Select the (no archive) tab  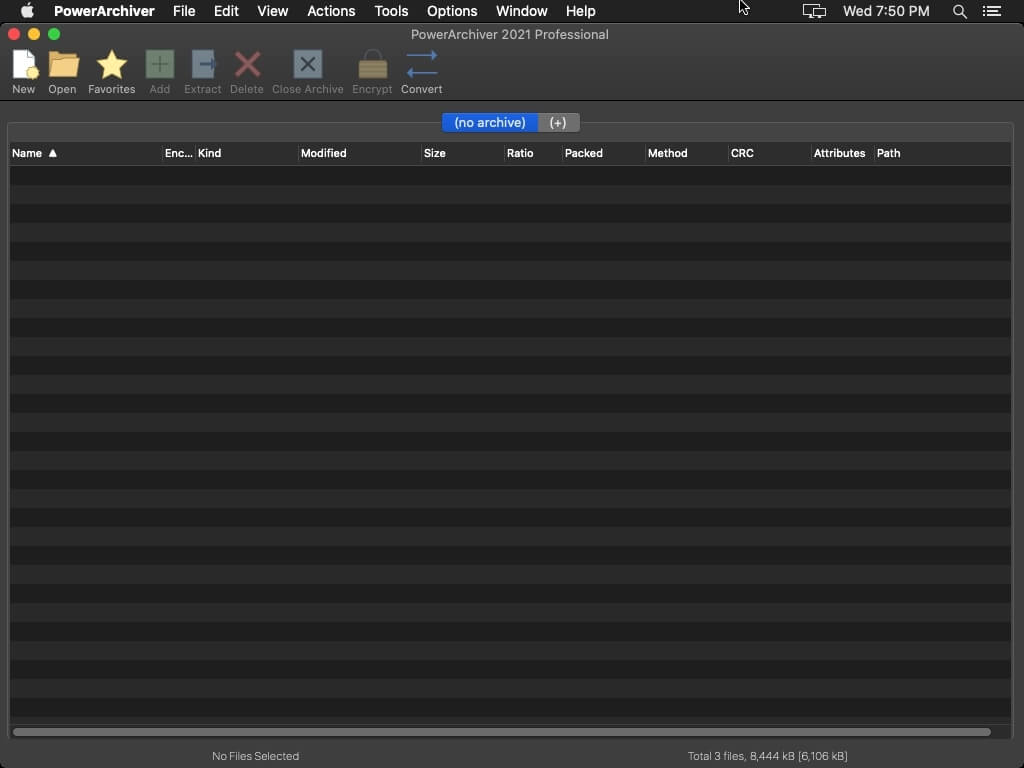tap(490, 123)
